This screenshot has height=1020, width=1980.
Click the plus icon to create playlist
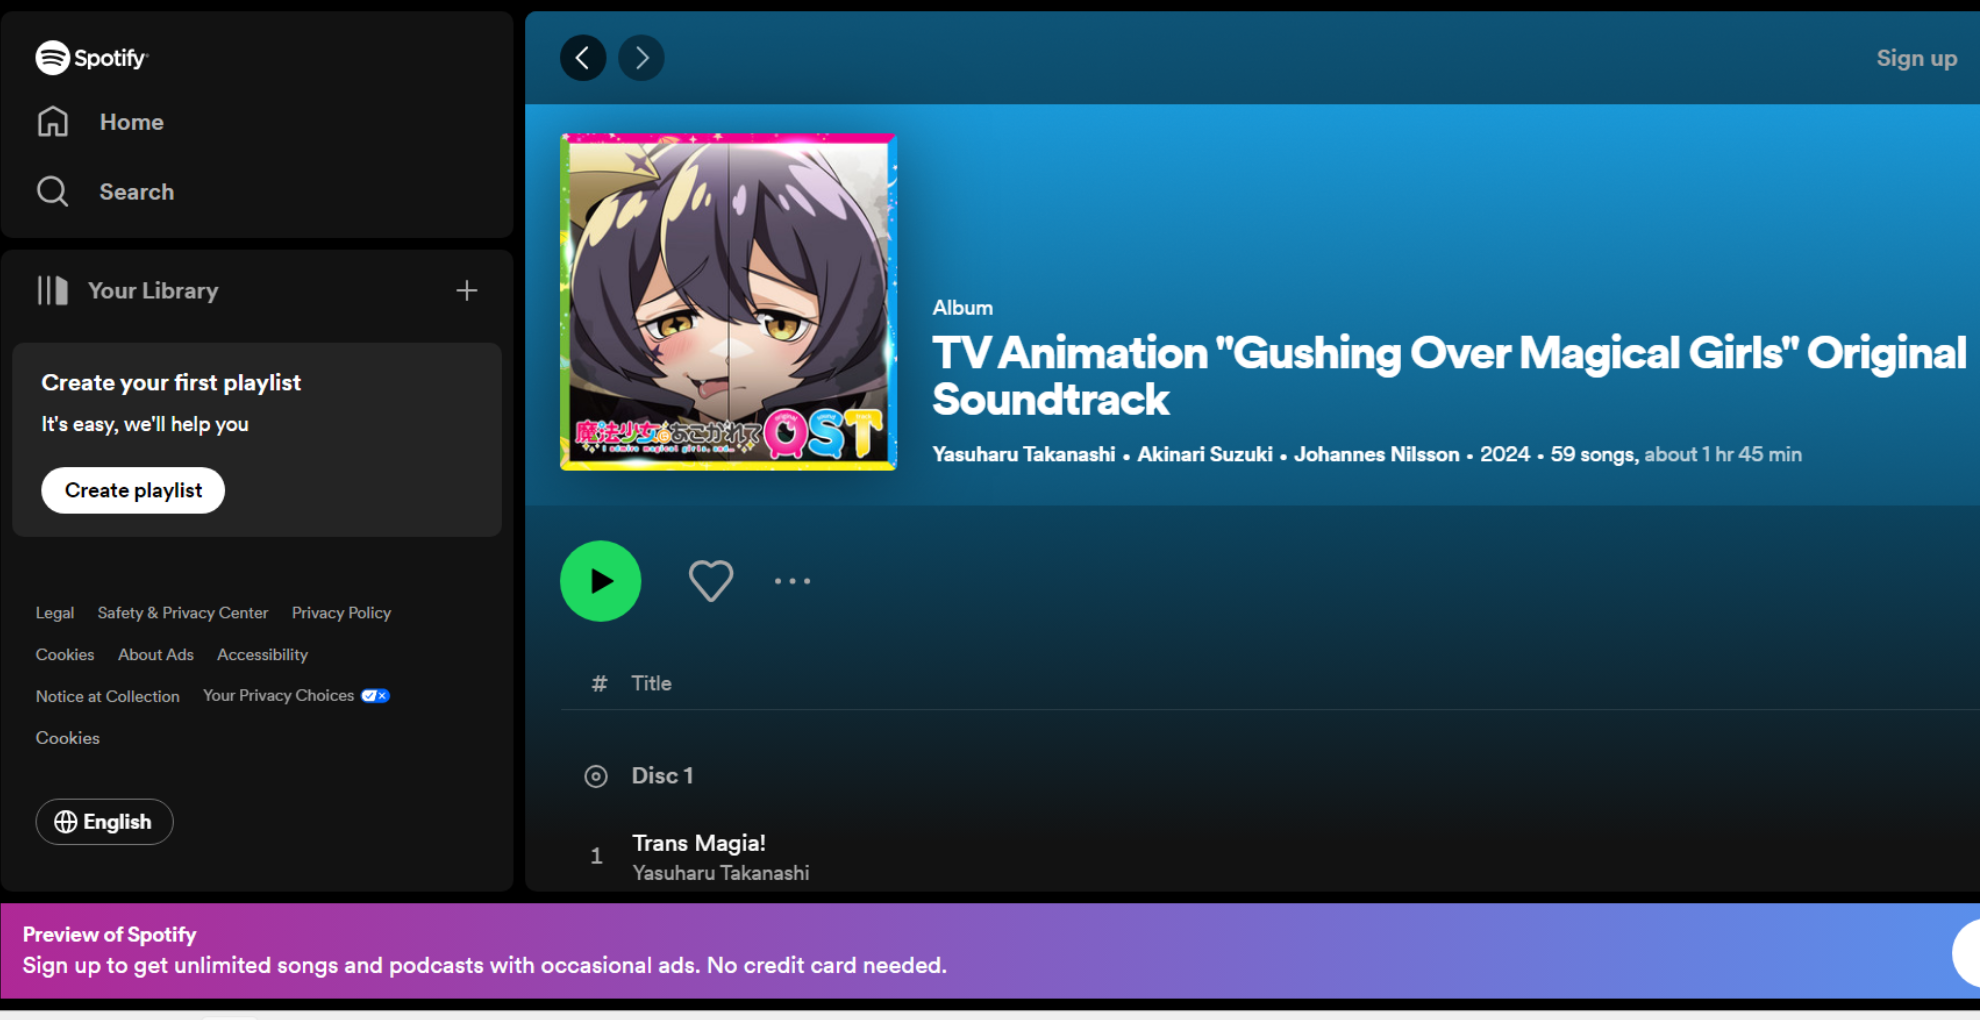[x=466, y=290]
